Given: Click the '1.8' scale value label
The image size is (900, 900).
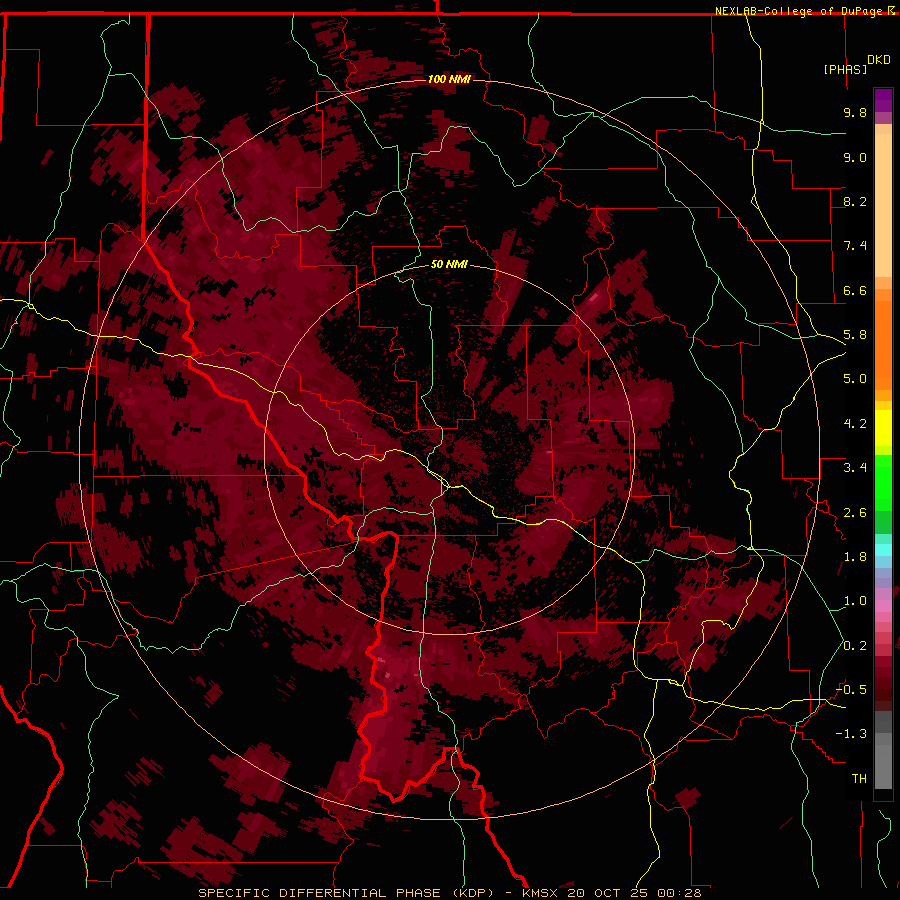Looking at the screenshot, I should [x=855, y=557].
